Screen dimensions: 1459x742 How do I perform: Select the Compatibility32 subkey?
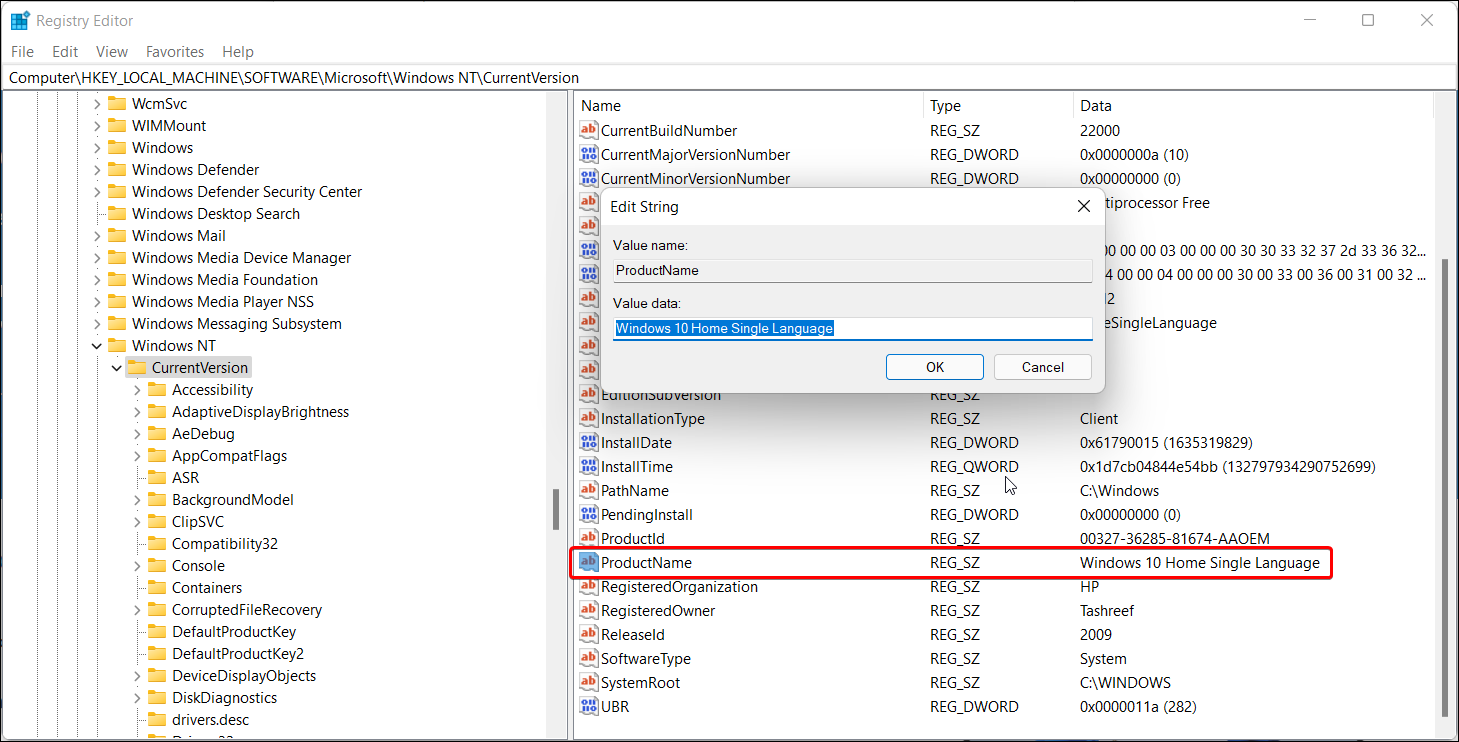point(225,544)
